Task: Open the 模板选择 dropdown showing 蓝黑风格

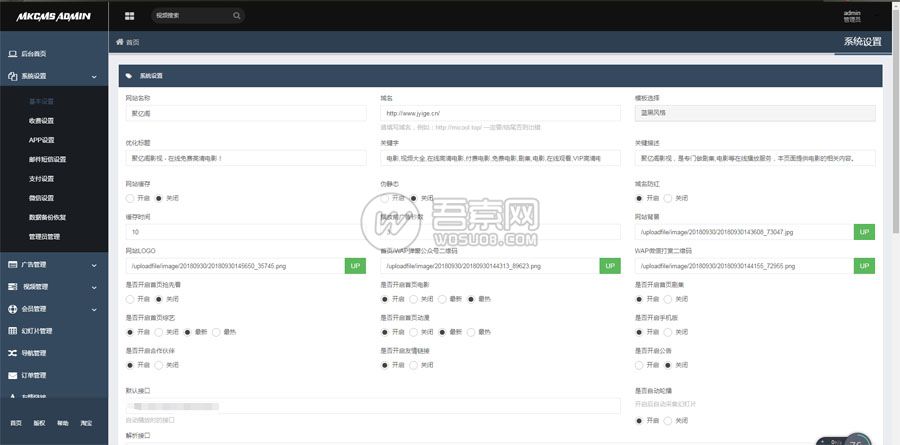Action: click(754, 113)
